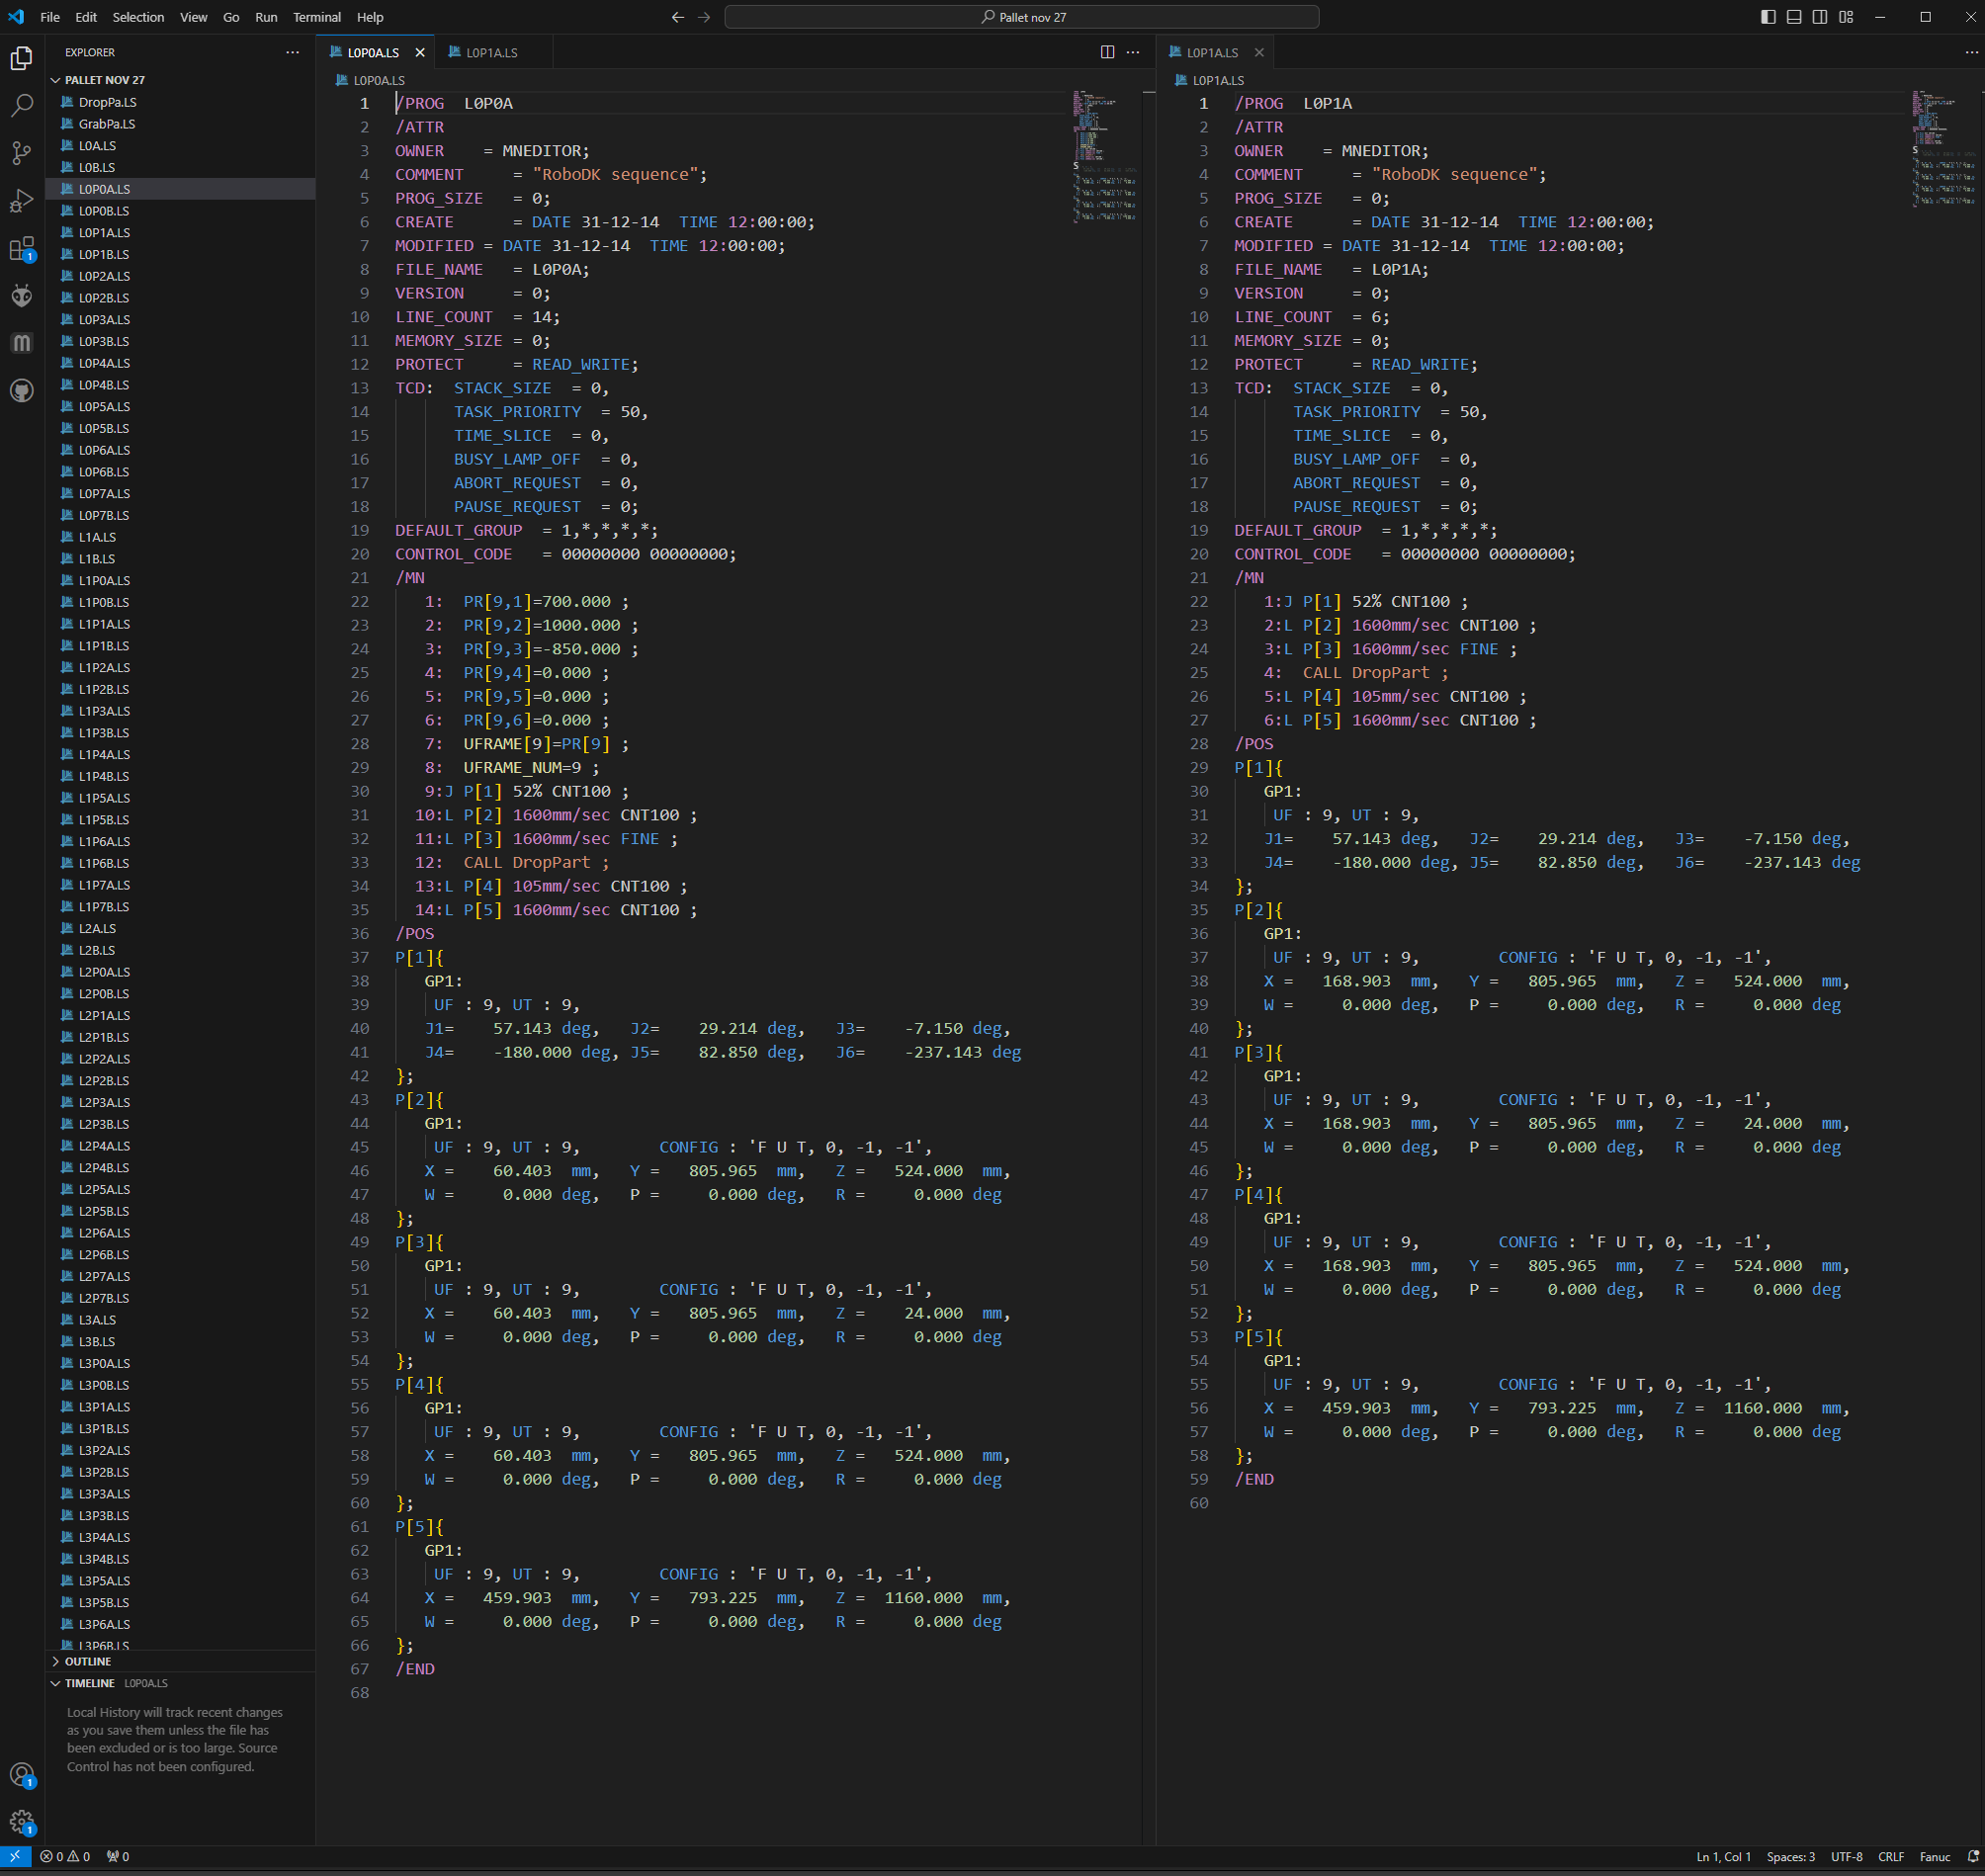Image resolution: width=1985 pixels, height=1876 pixels.
Task: Toggle the primary side bar layout button
Action: click(x=1768, y=17)
